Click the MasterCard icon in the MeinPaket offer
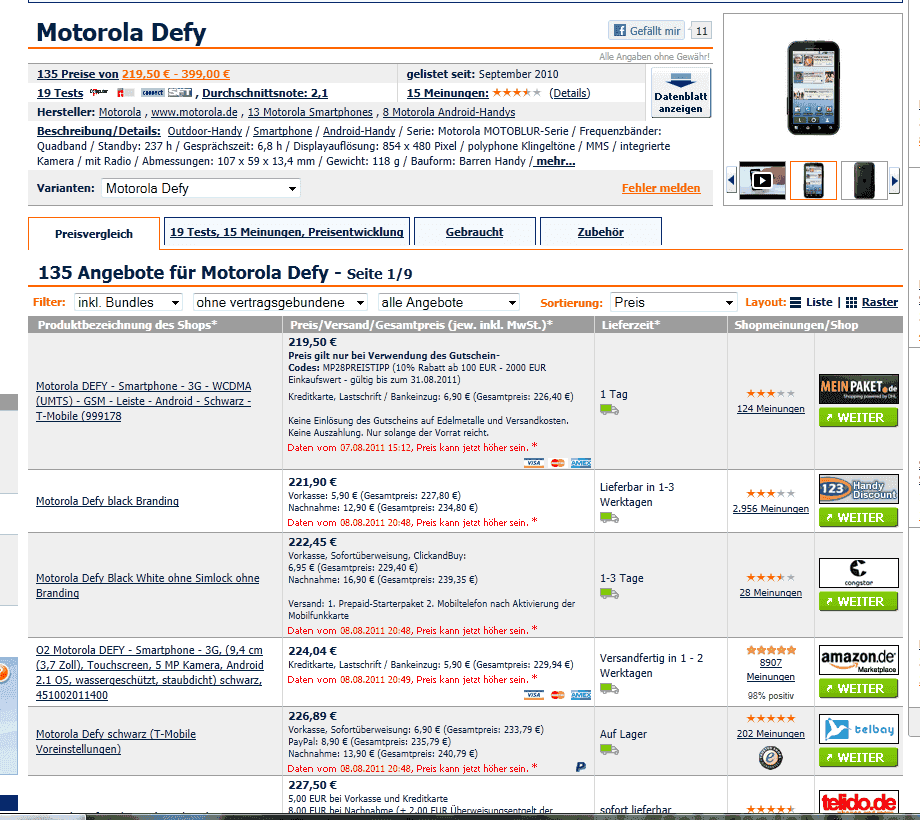 557,463
